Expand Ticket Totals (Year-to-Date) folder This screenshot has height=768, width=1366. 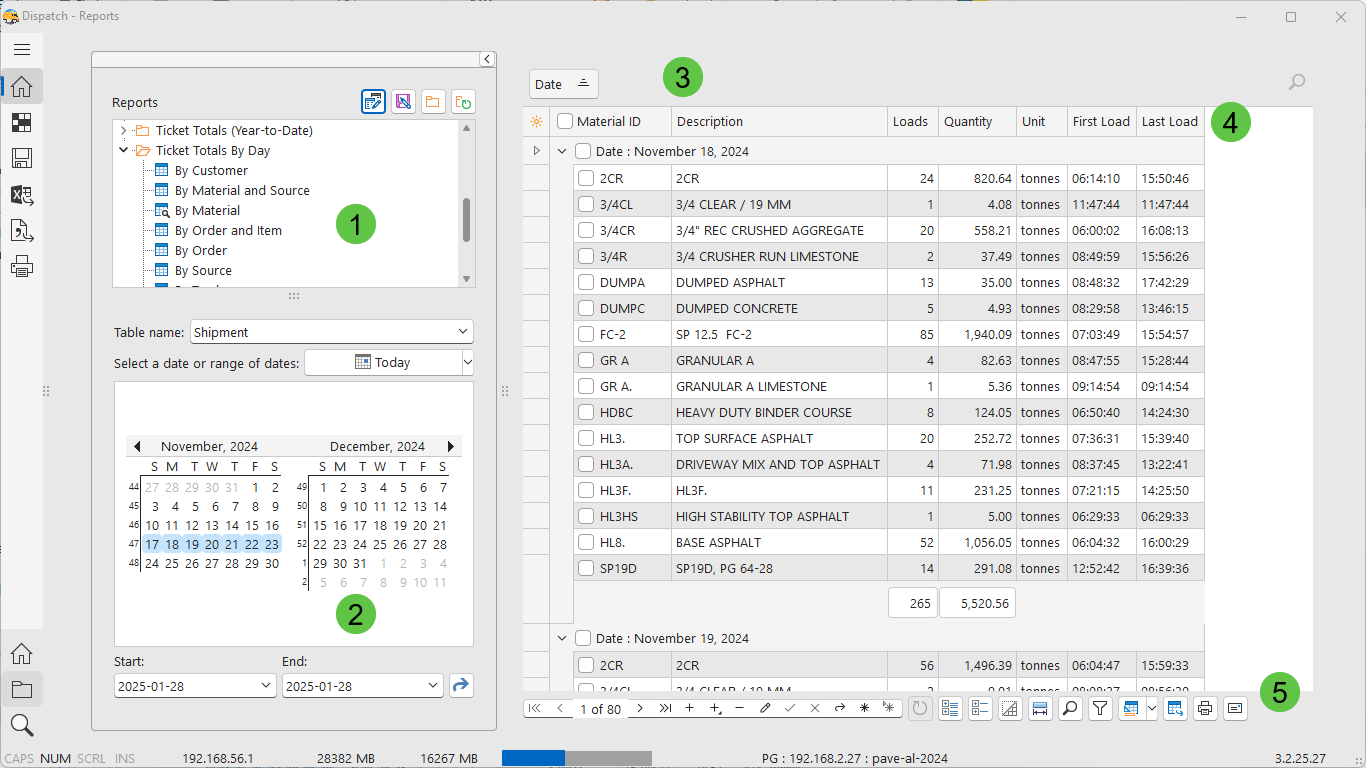124,131
